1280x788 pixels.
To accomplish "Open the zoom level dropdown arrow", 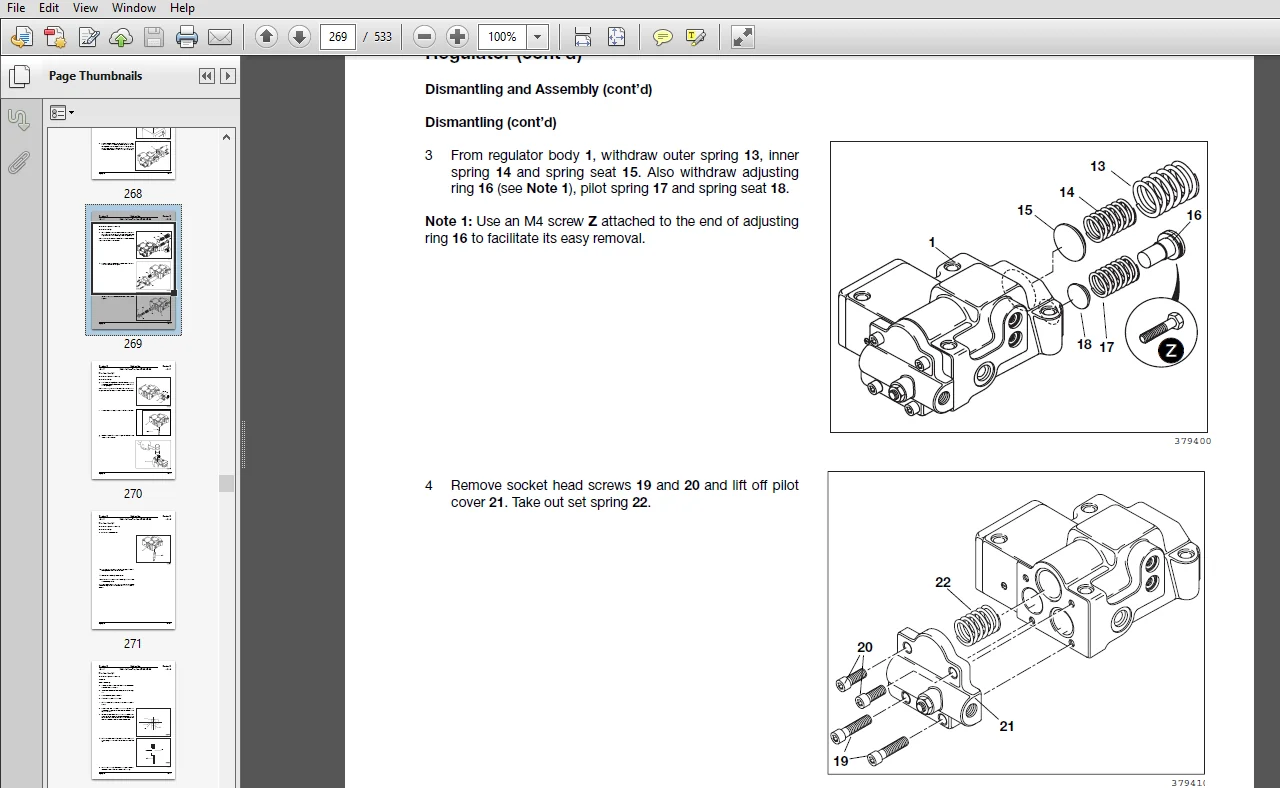I will [538, 37].
